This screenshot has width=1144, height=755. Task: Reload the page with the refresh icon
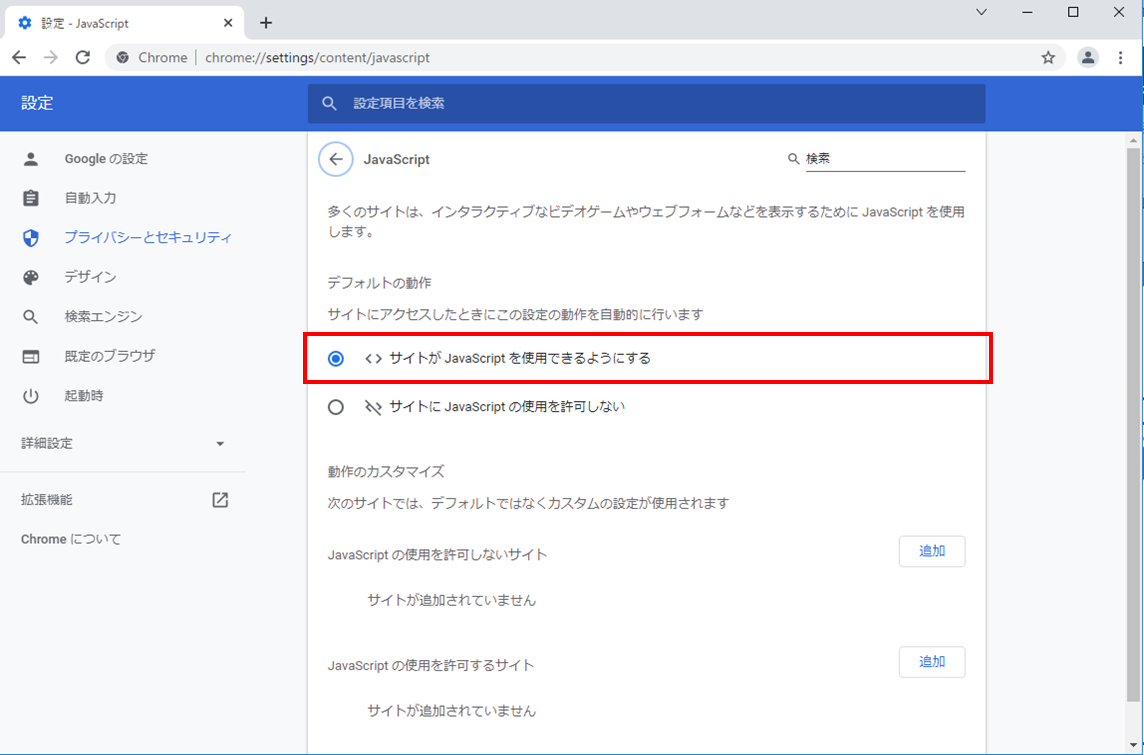[x=83, y=58]
